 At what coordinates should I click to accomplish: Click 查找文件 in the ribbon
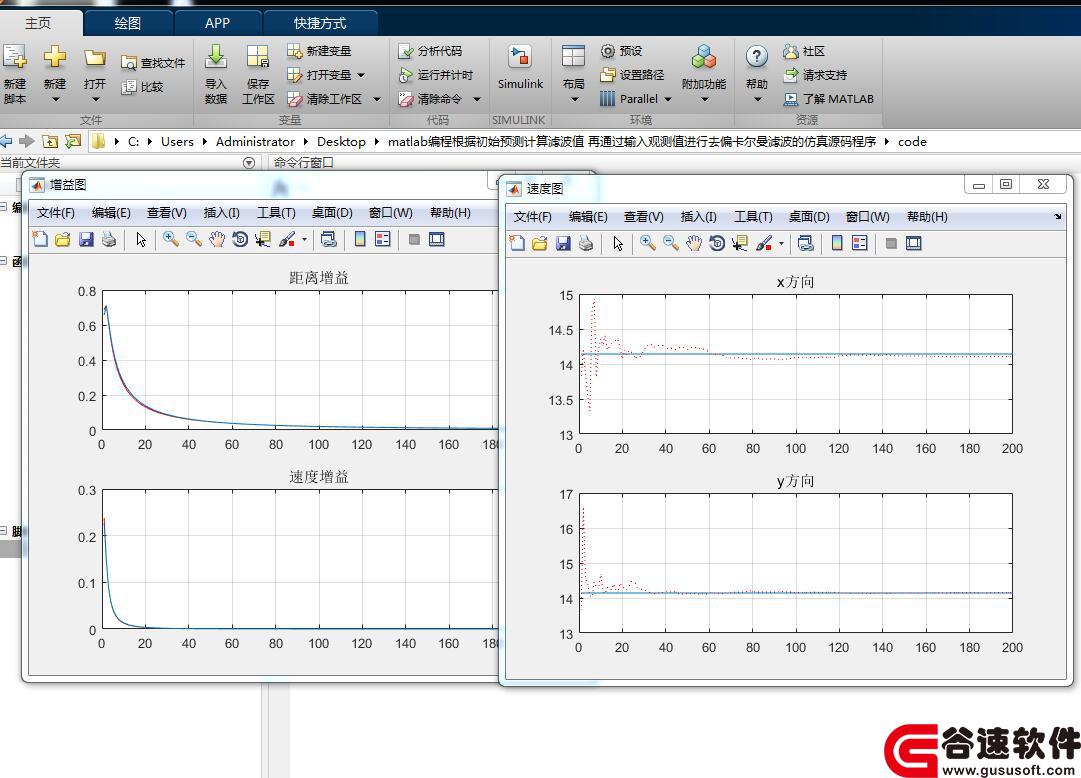[152, 63]
